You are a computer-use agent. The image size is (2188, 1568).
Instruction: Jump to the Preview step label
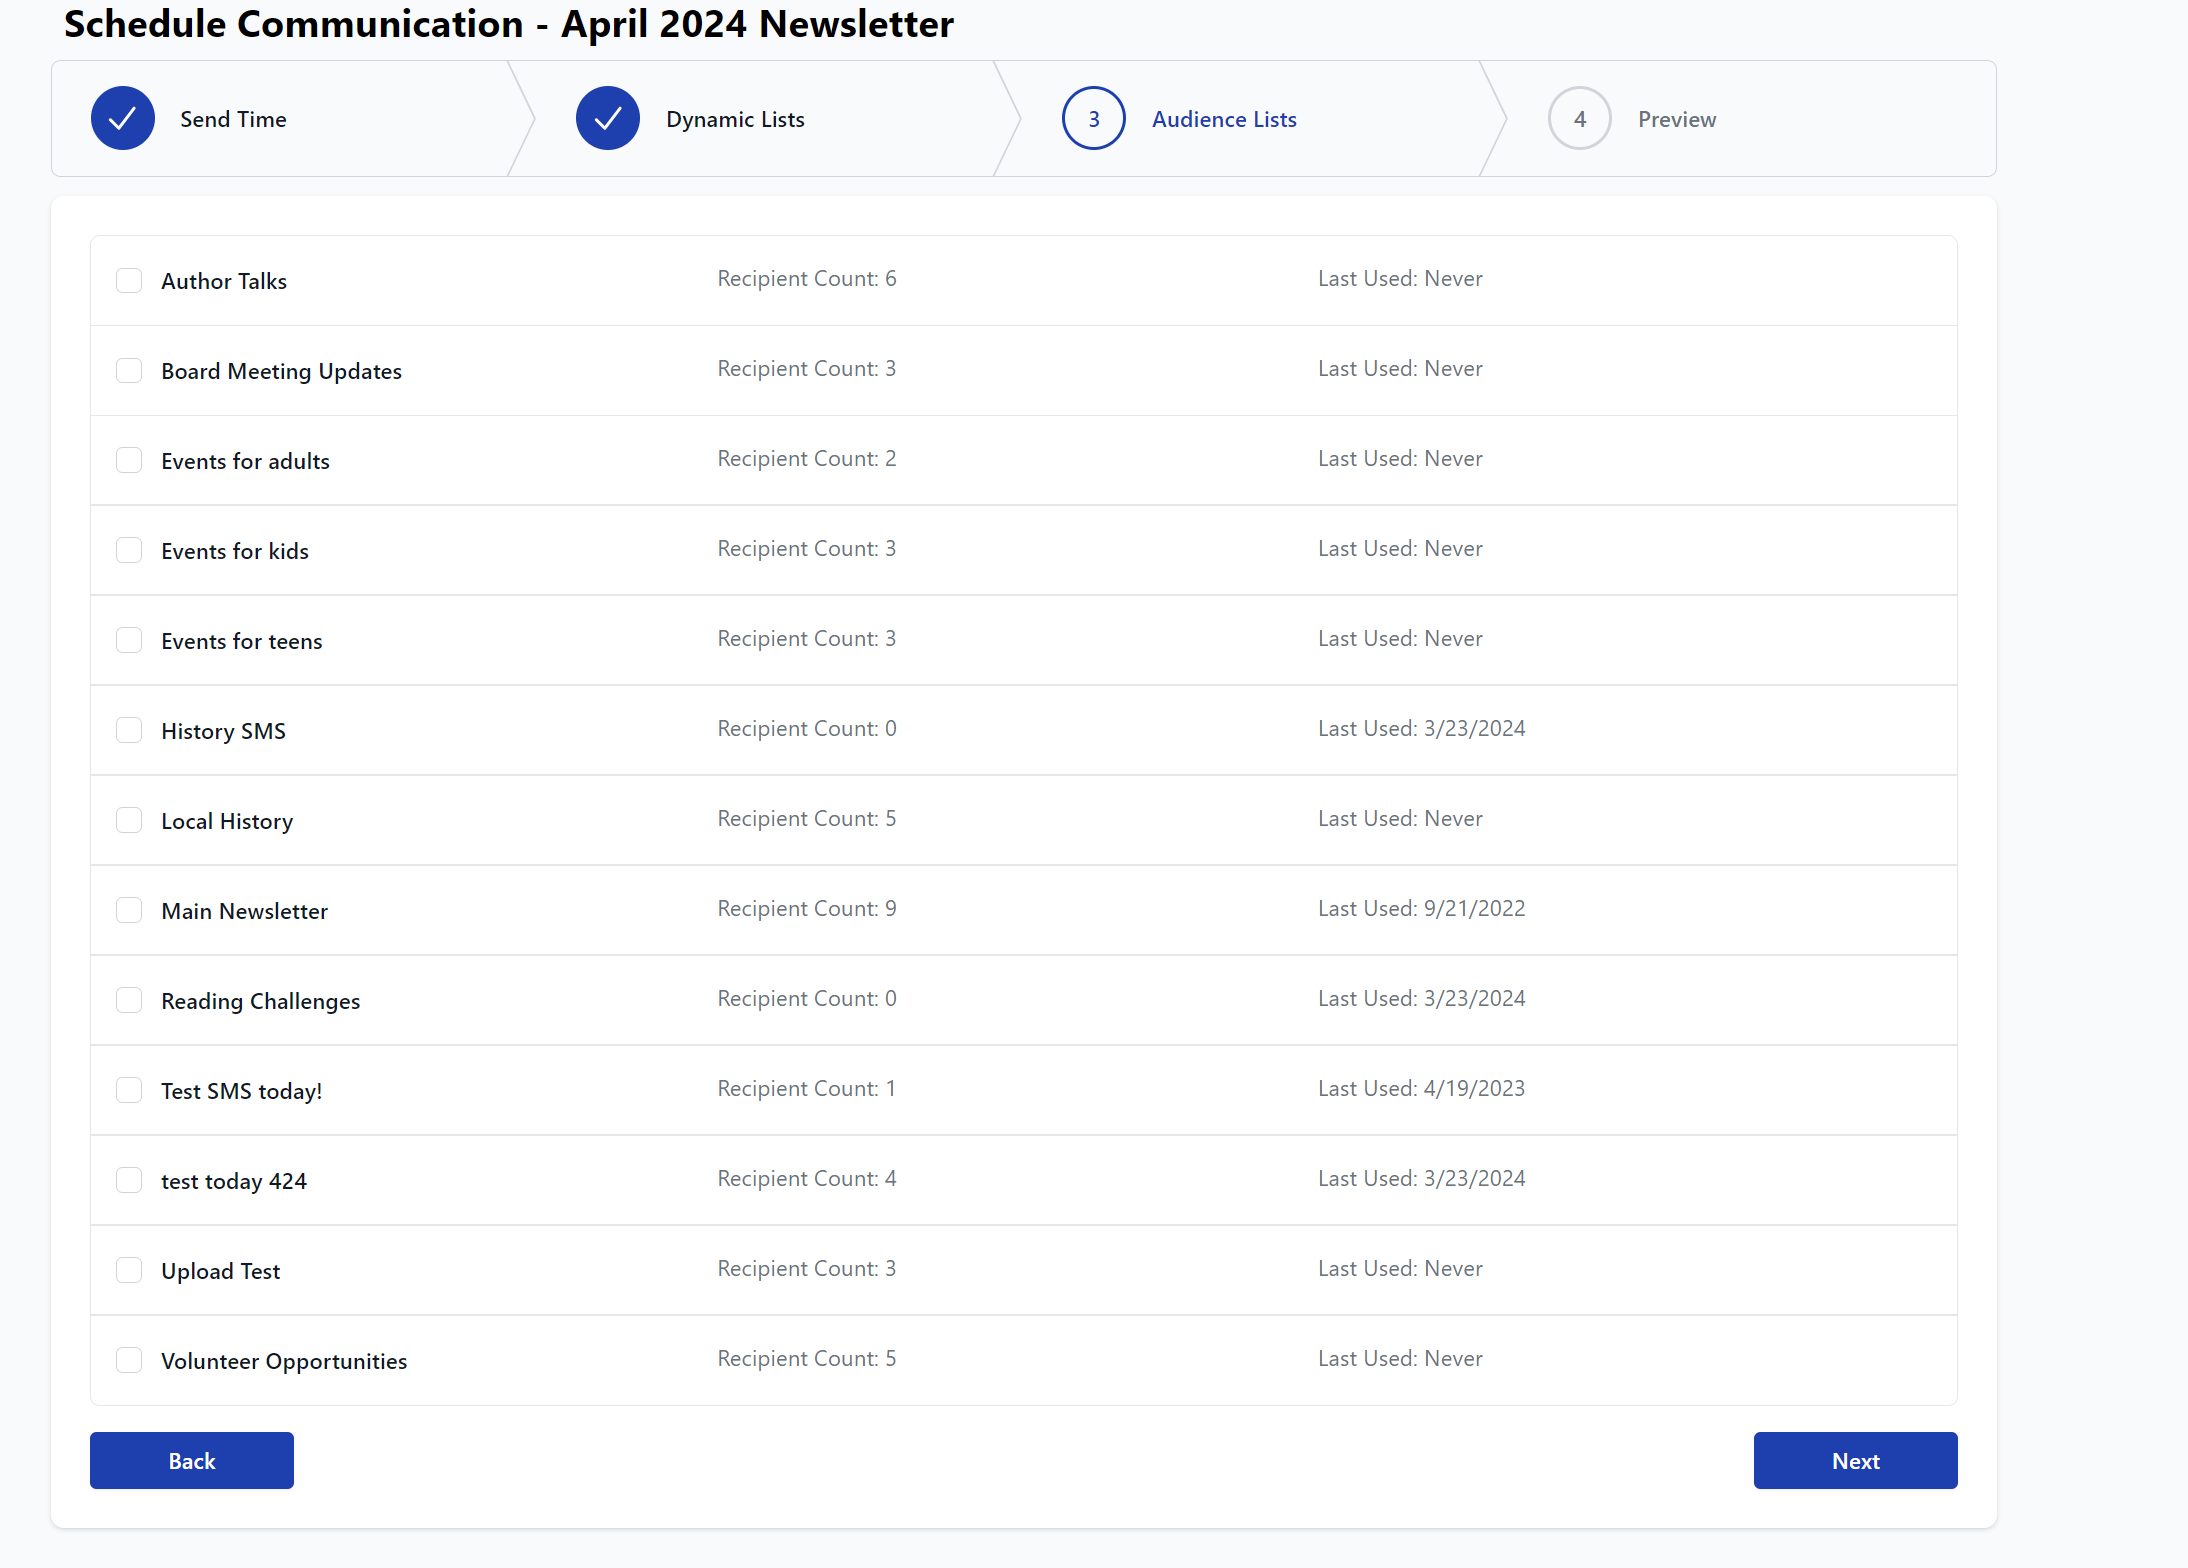[x=1677, y=119]
